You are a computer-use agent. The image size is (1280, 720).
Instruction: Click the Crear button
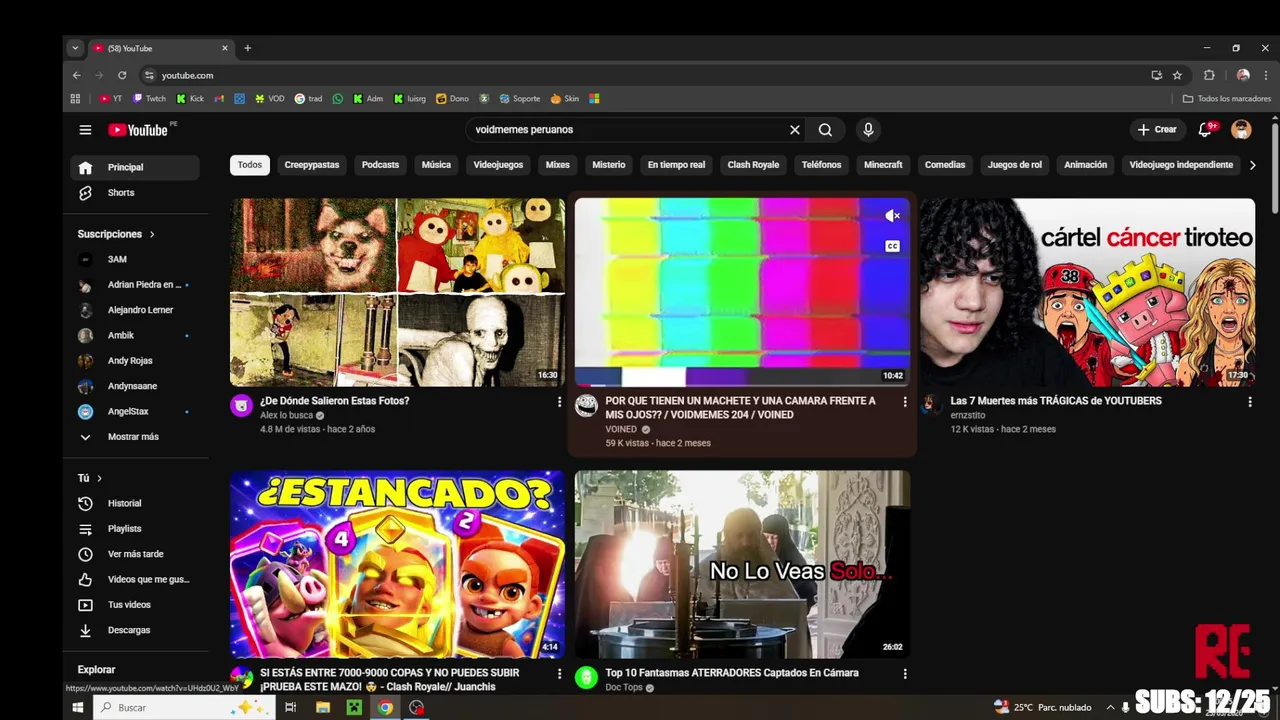click(x=1157, y=130)
